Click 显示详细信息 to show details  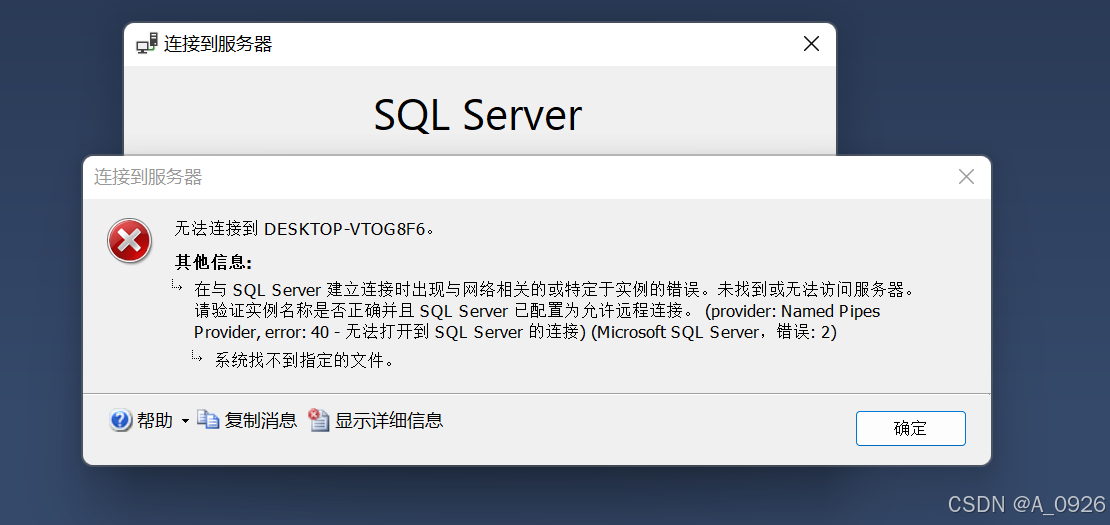click(x=389, y=421)
